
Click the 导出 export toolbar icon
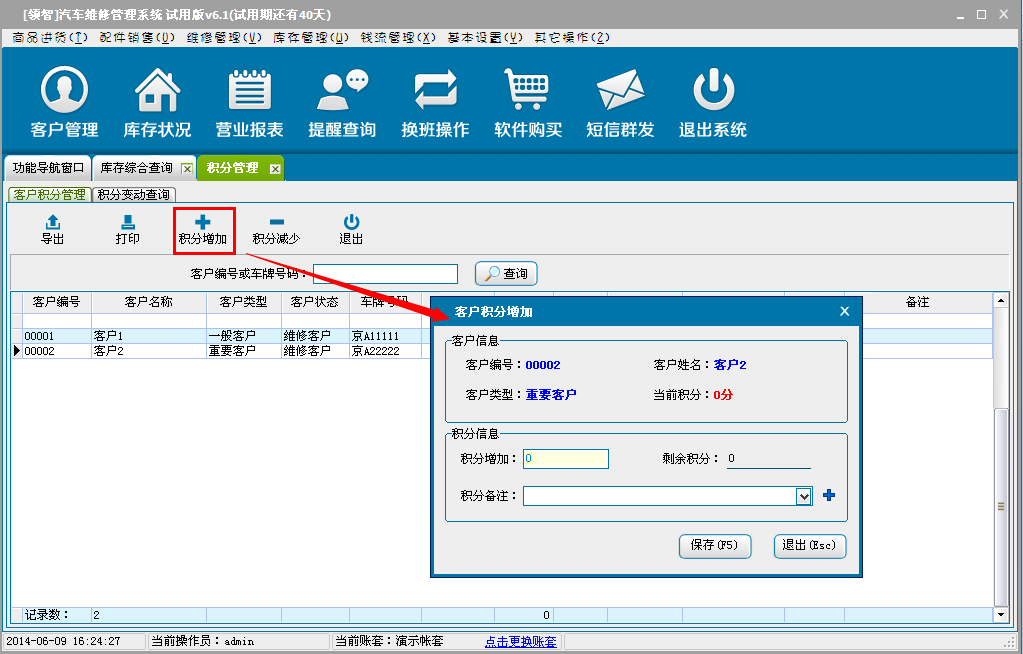coord(53,230)
